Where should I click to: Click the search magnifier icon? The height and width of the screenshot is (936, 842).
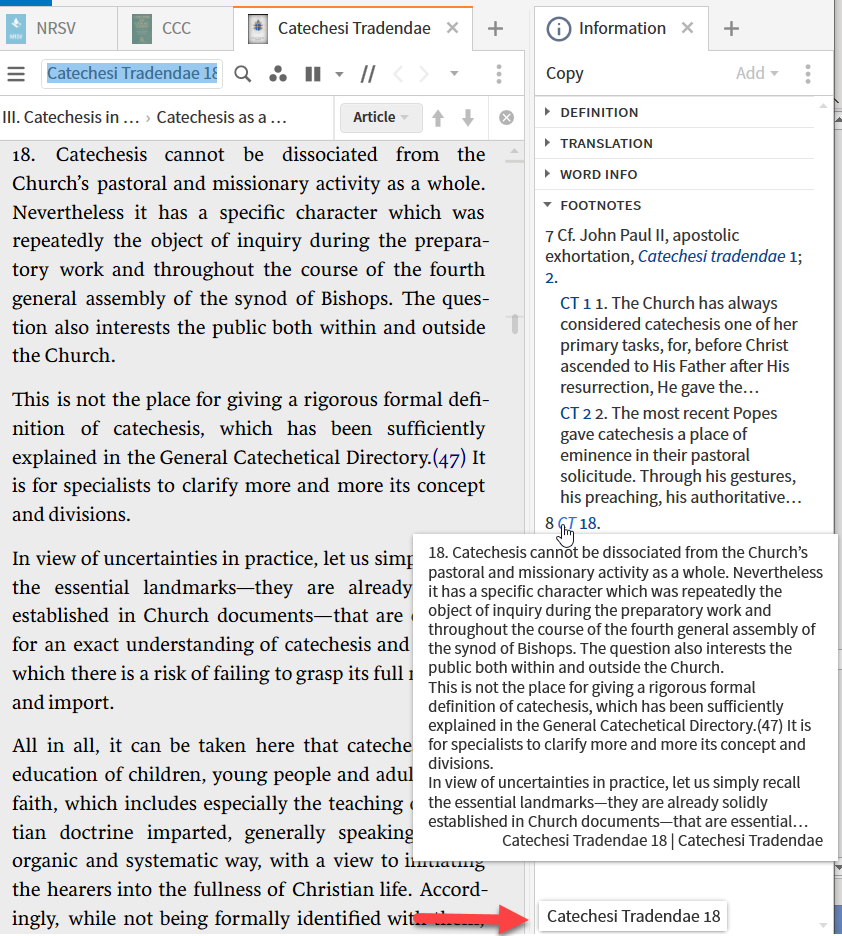click(x=242, y=74)
